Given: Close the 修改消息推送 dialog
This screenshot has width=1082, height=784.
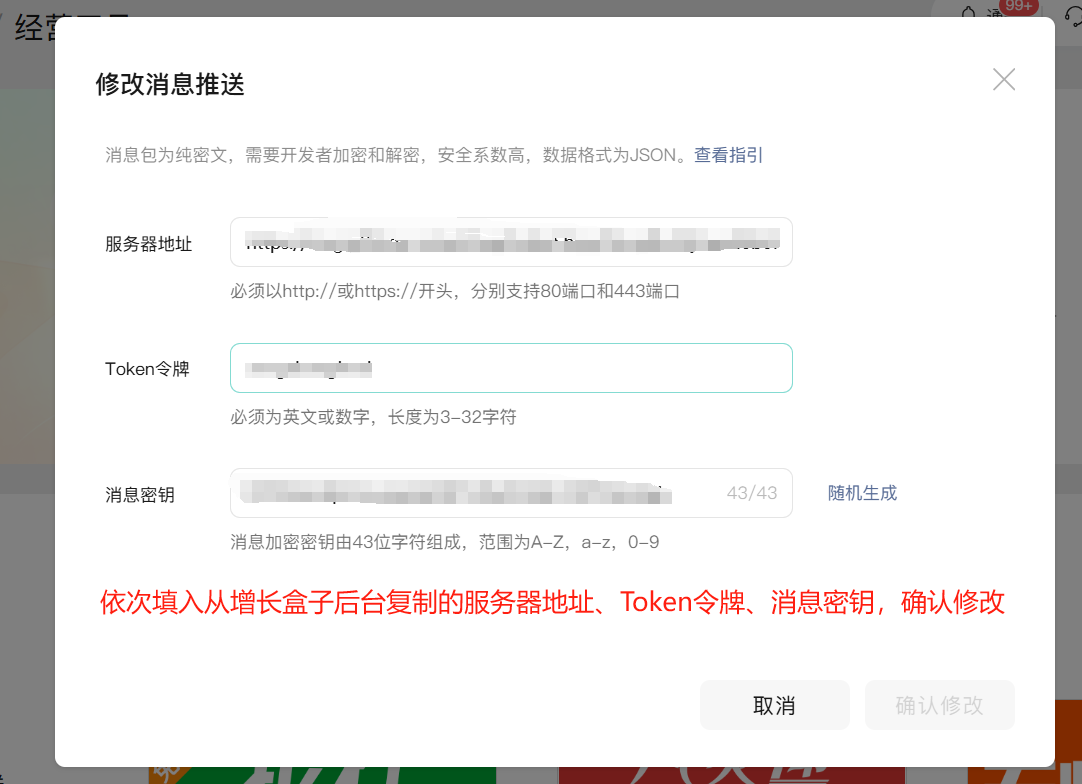Looking at the screenshot, I should 1004,80.
